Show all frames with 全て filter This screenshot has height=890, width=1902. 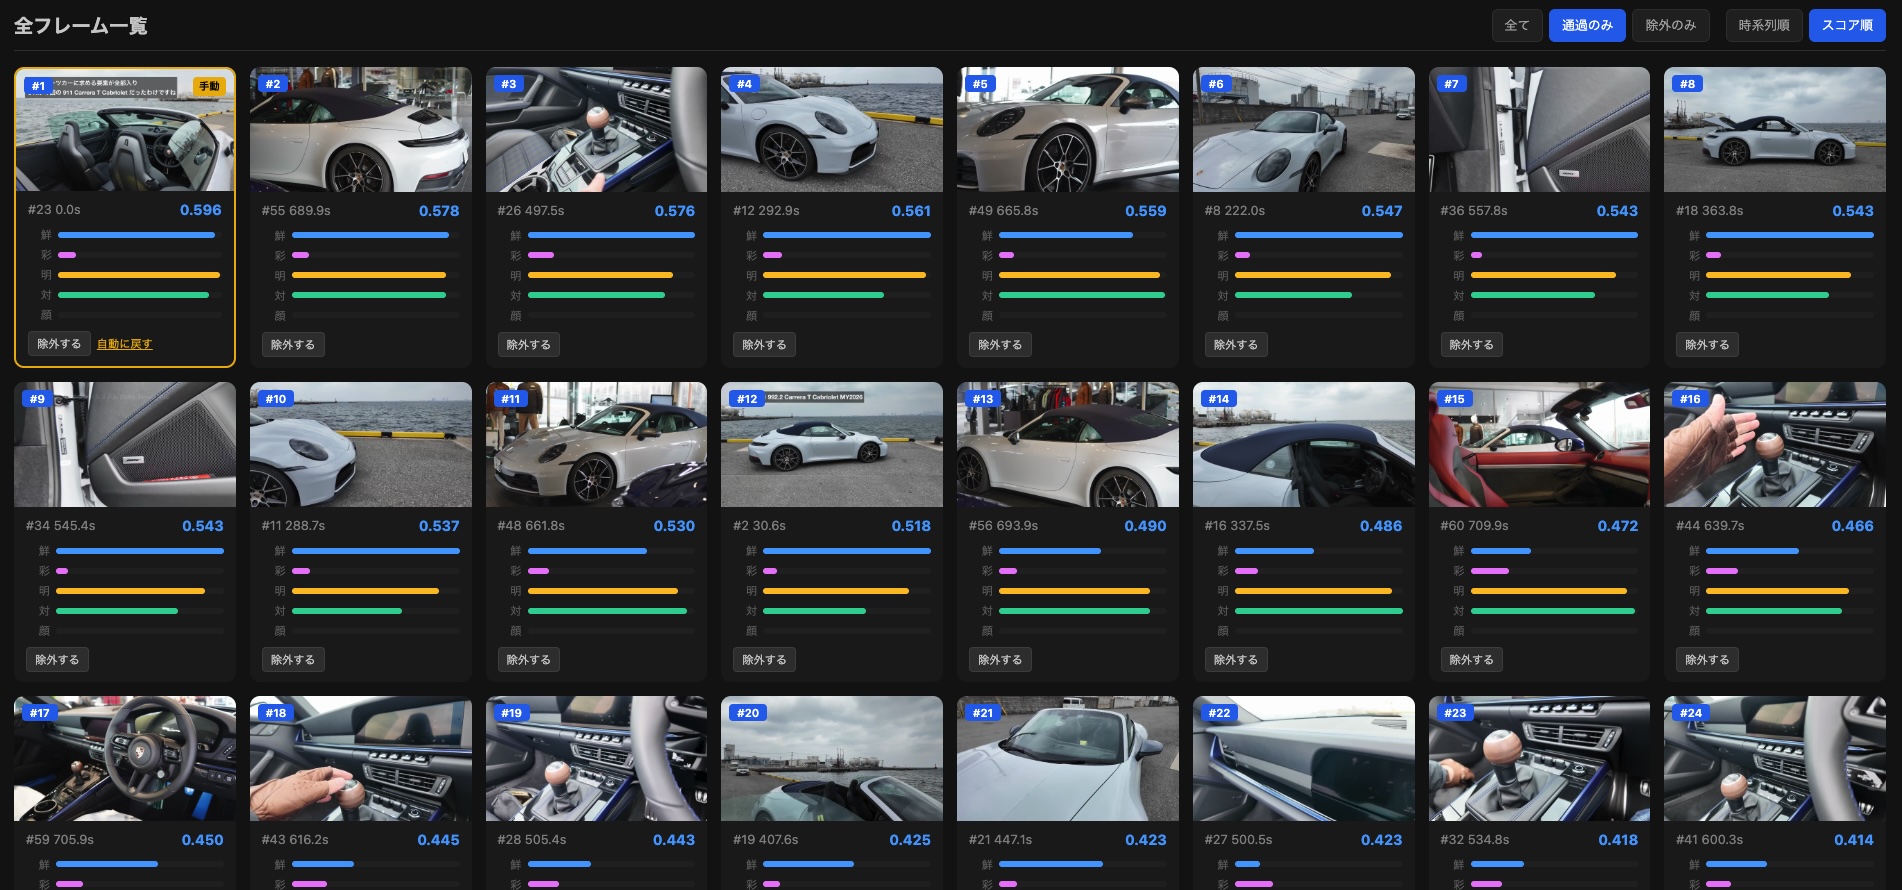1516,26
